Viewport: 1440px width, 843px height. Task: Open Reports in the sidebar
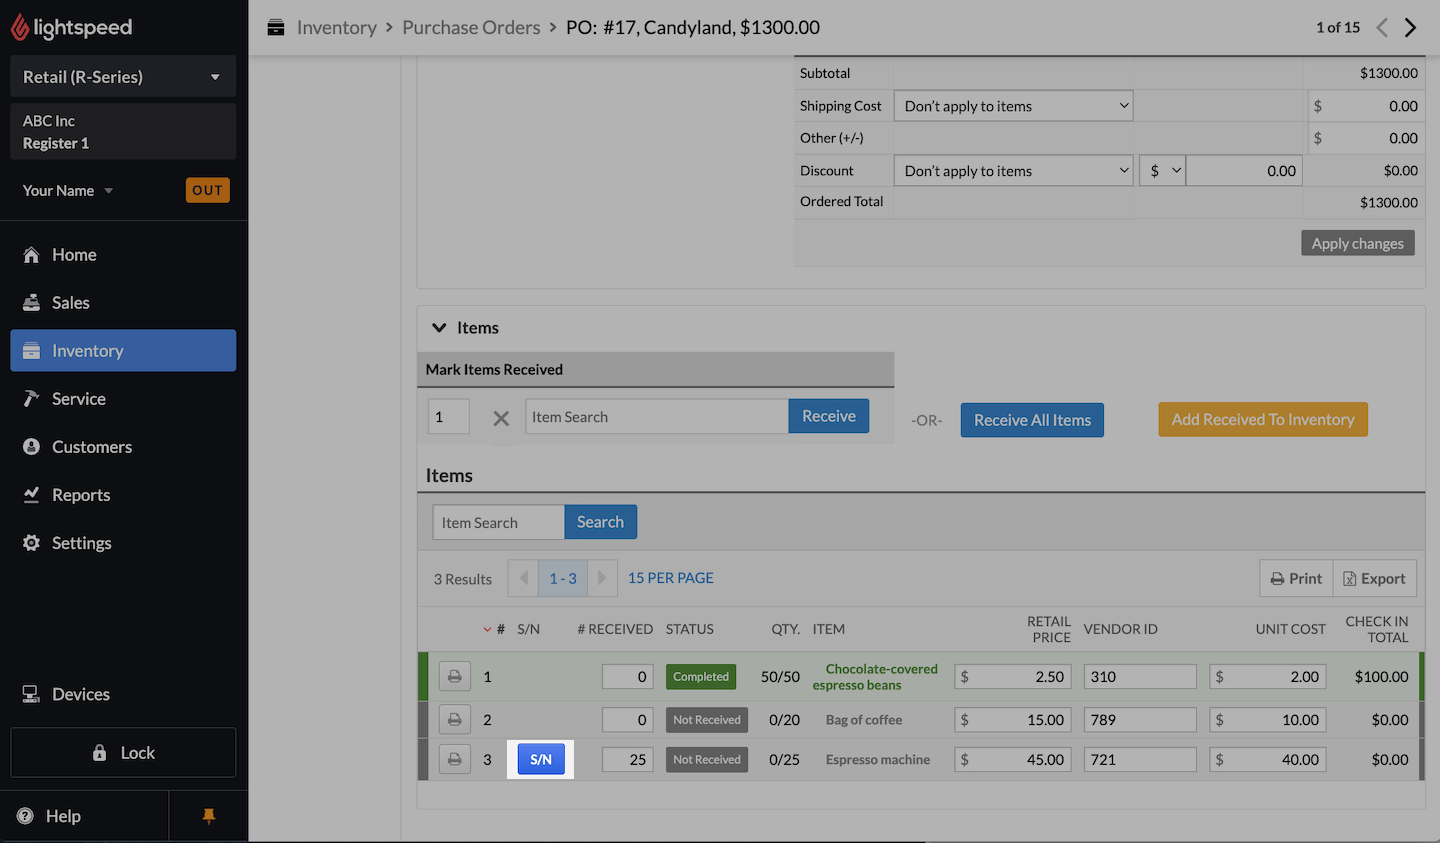click(x=81, y=495)
